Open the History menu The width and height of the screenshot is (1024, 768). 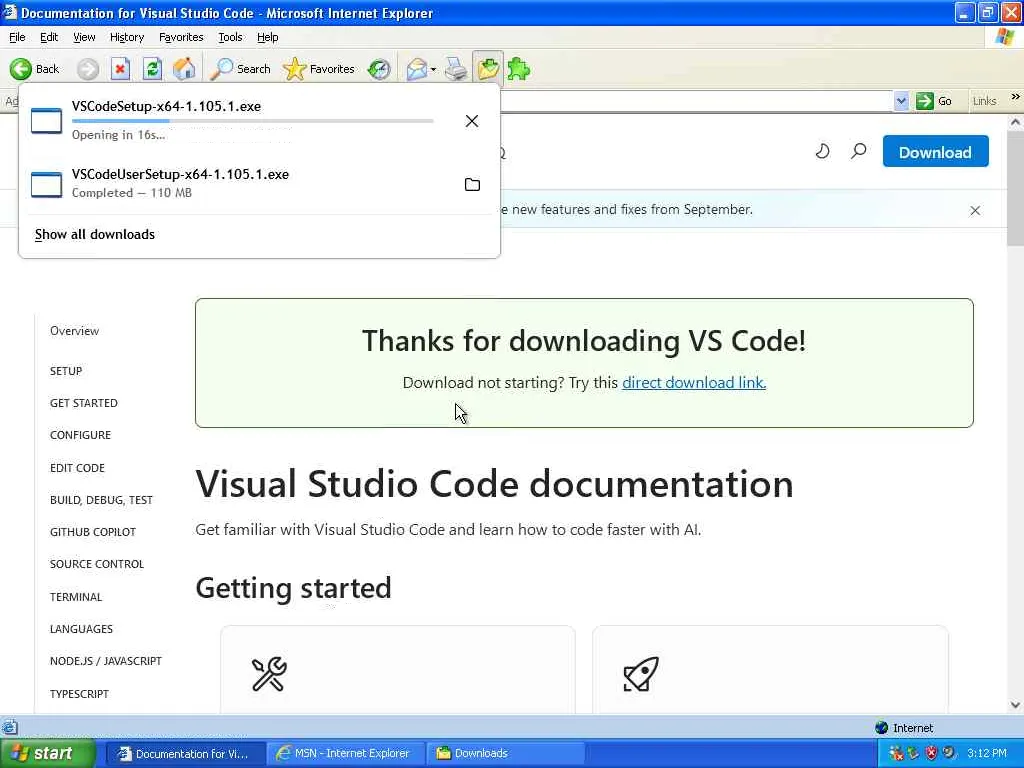coord(127,37)
